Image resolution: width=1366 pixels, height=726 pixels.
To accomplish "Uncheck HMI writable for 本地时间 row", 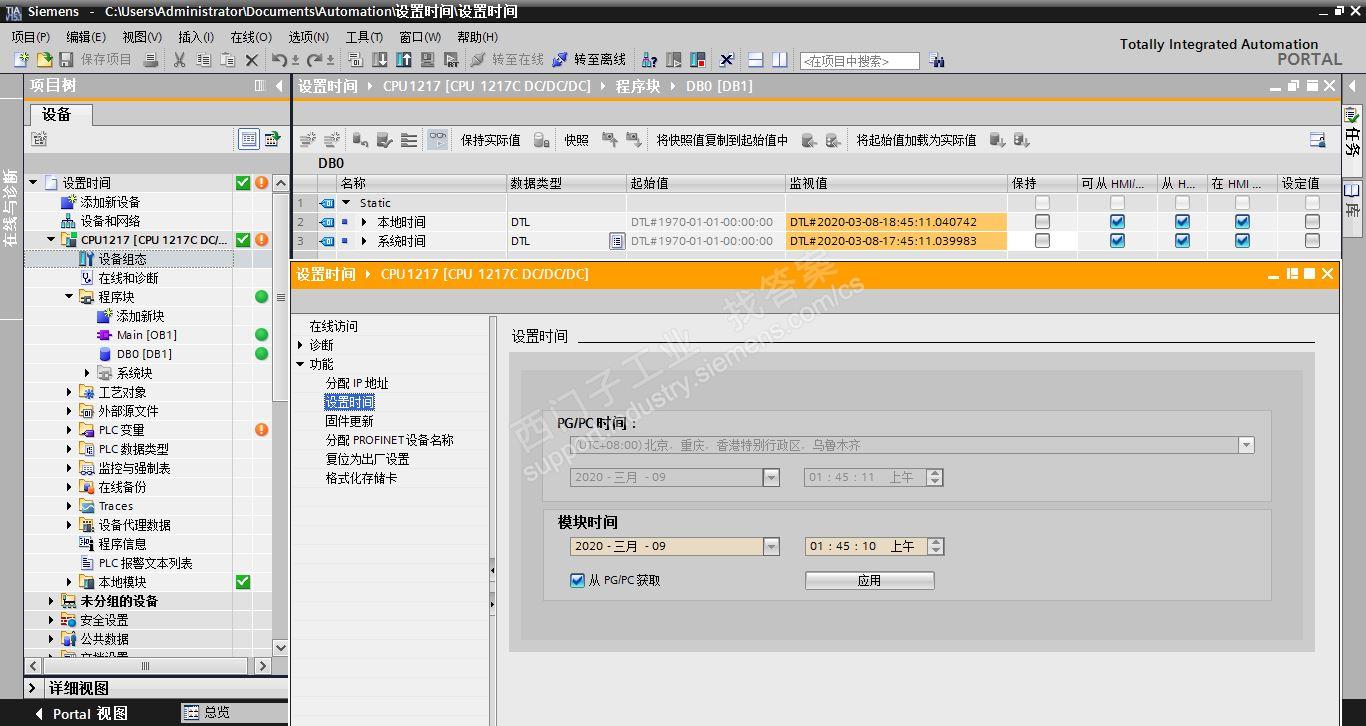I will (1182, 222).
